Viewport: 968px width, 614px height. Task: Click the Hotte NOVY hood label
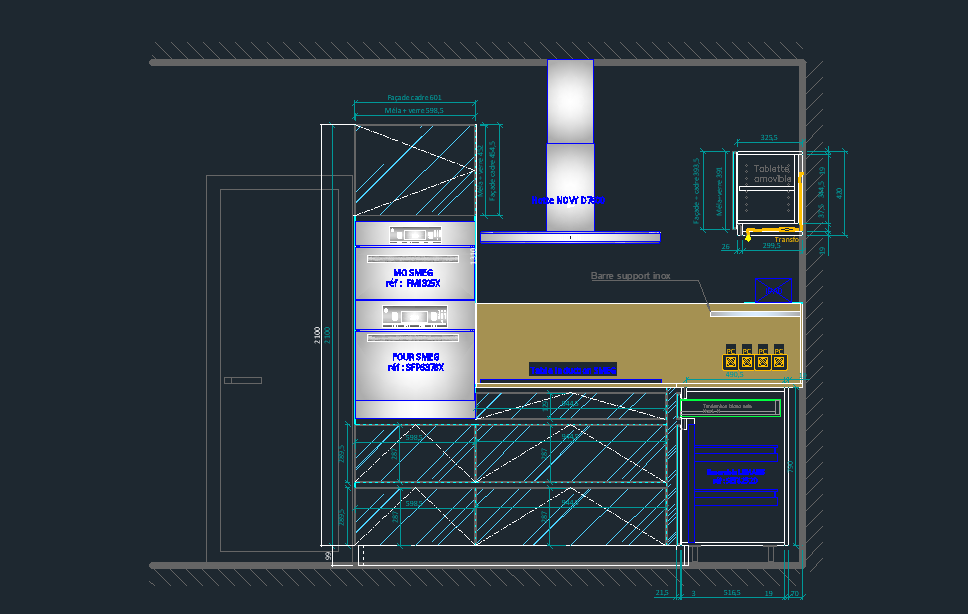[x=568, y=200]
